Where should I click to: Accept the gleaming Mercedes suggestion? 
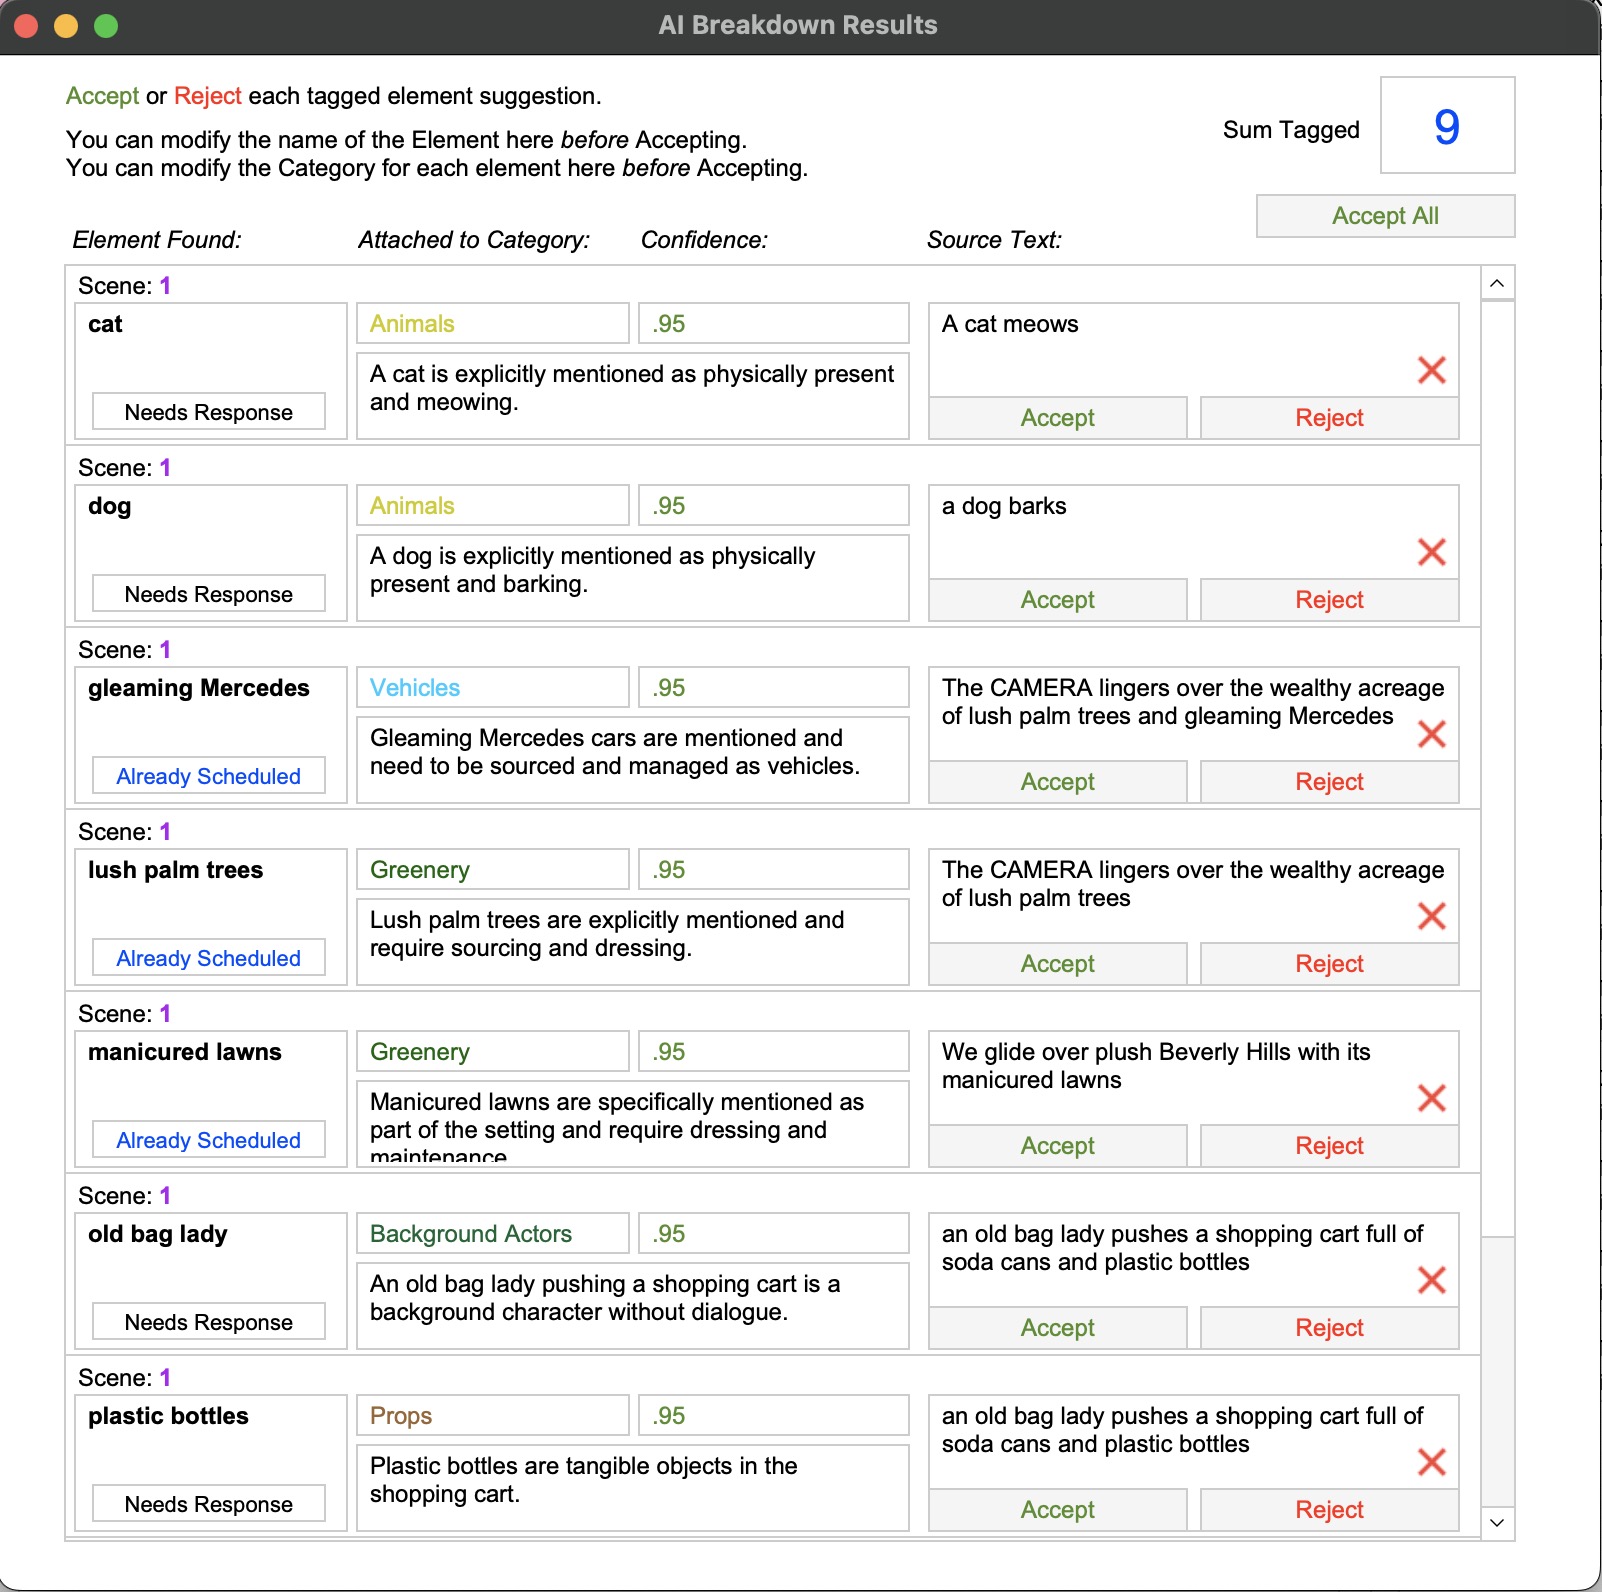pos(1058,782)
